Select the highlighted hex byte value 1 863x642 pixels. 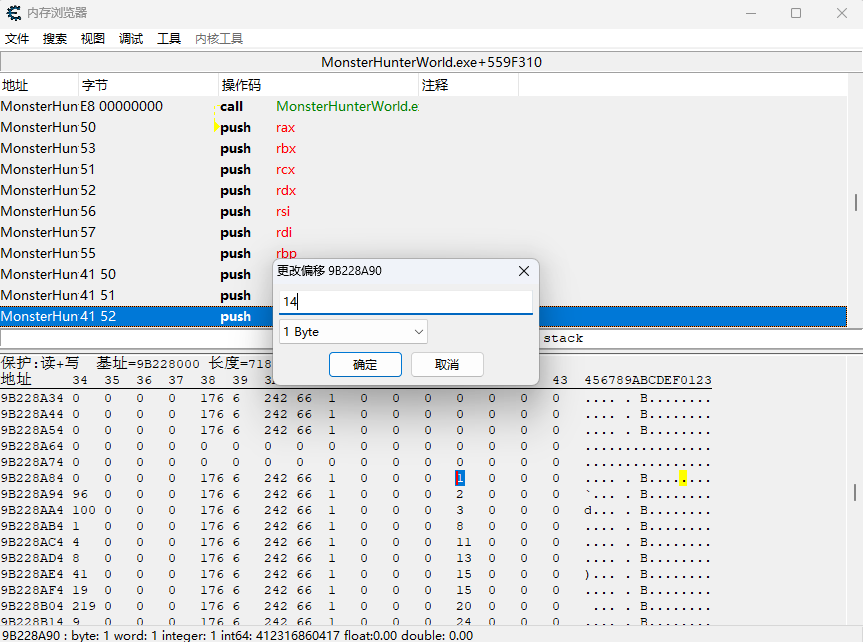tap(460, 478)
